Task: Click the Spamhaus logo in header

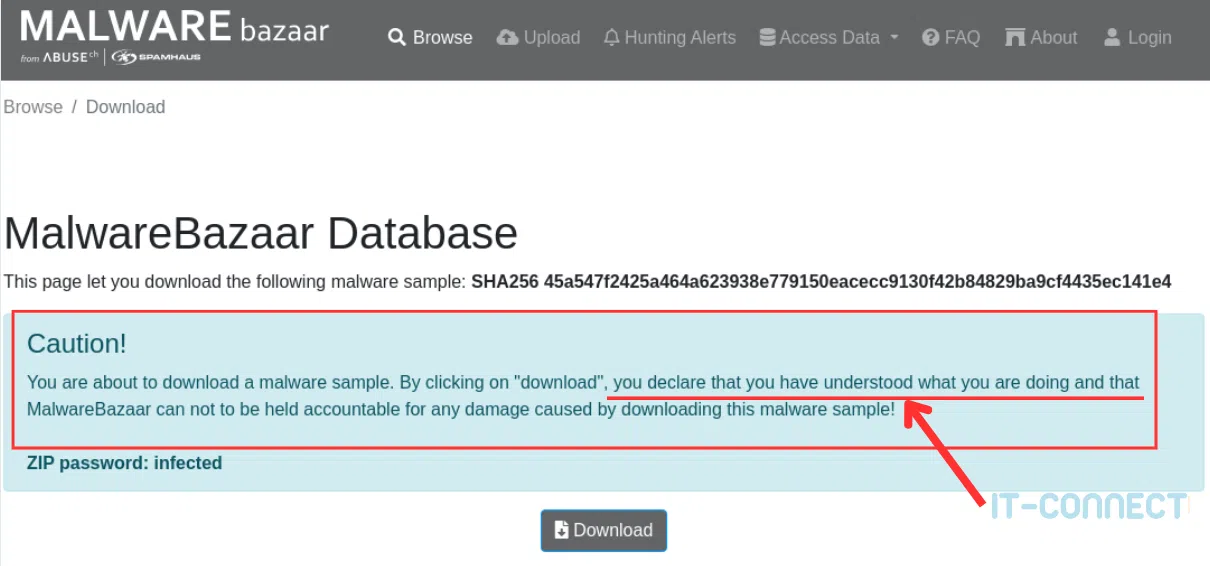Action: 156,58
